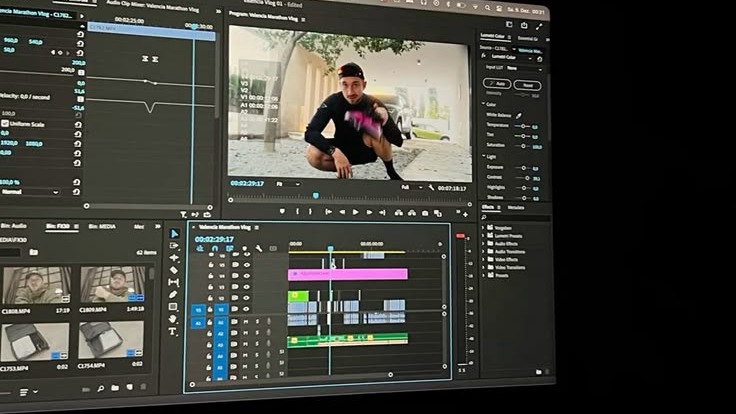Adjust the Temperature slider
The image size is (736, 414).
point(522,126)
